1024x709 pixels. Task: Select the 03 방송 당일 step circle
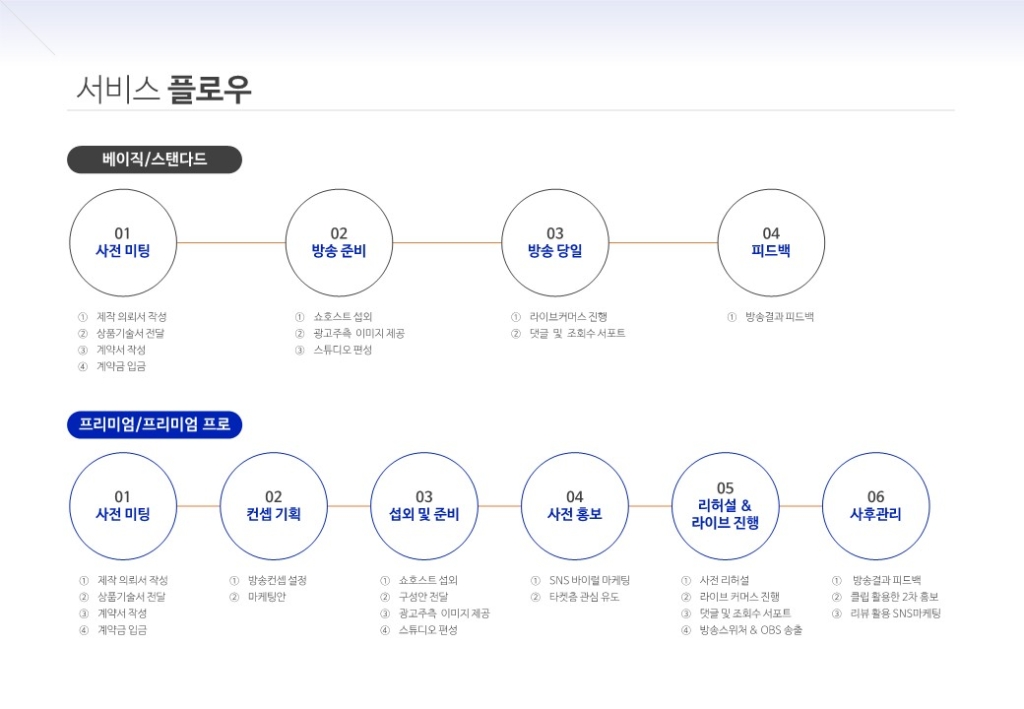click(555, 243)
